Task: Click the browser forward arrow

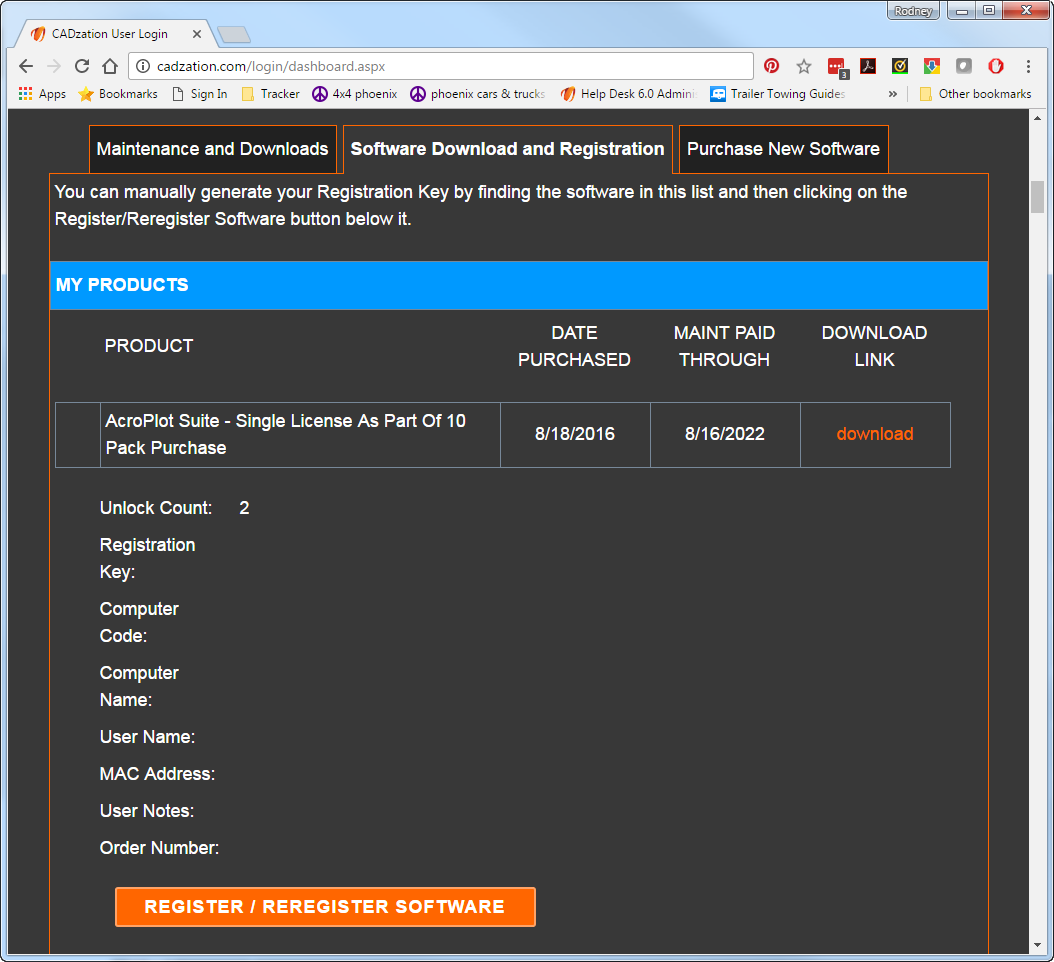Action: tap(54, 66)
